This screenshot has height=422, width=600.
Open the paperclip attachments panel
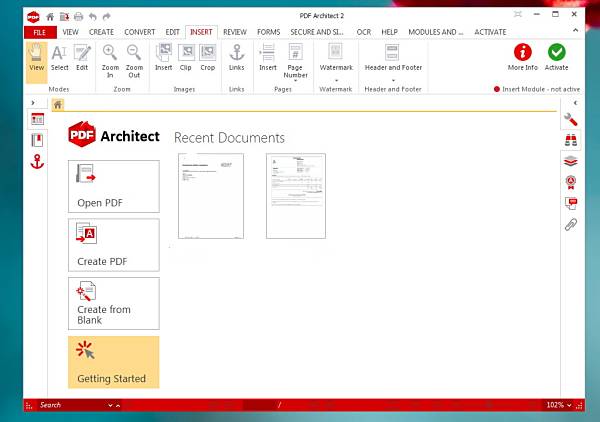[571, 224]
